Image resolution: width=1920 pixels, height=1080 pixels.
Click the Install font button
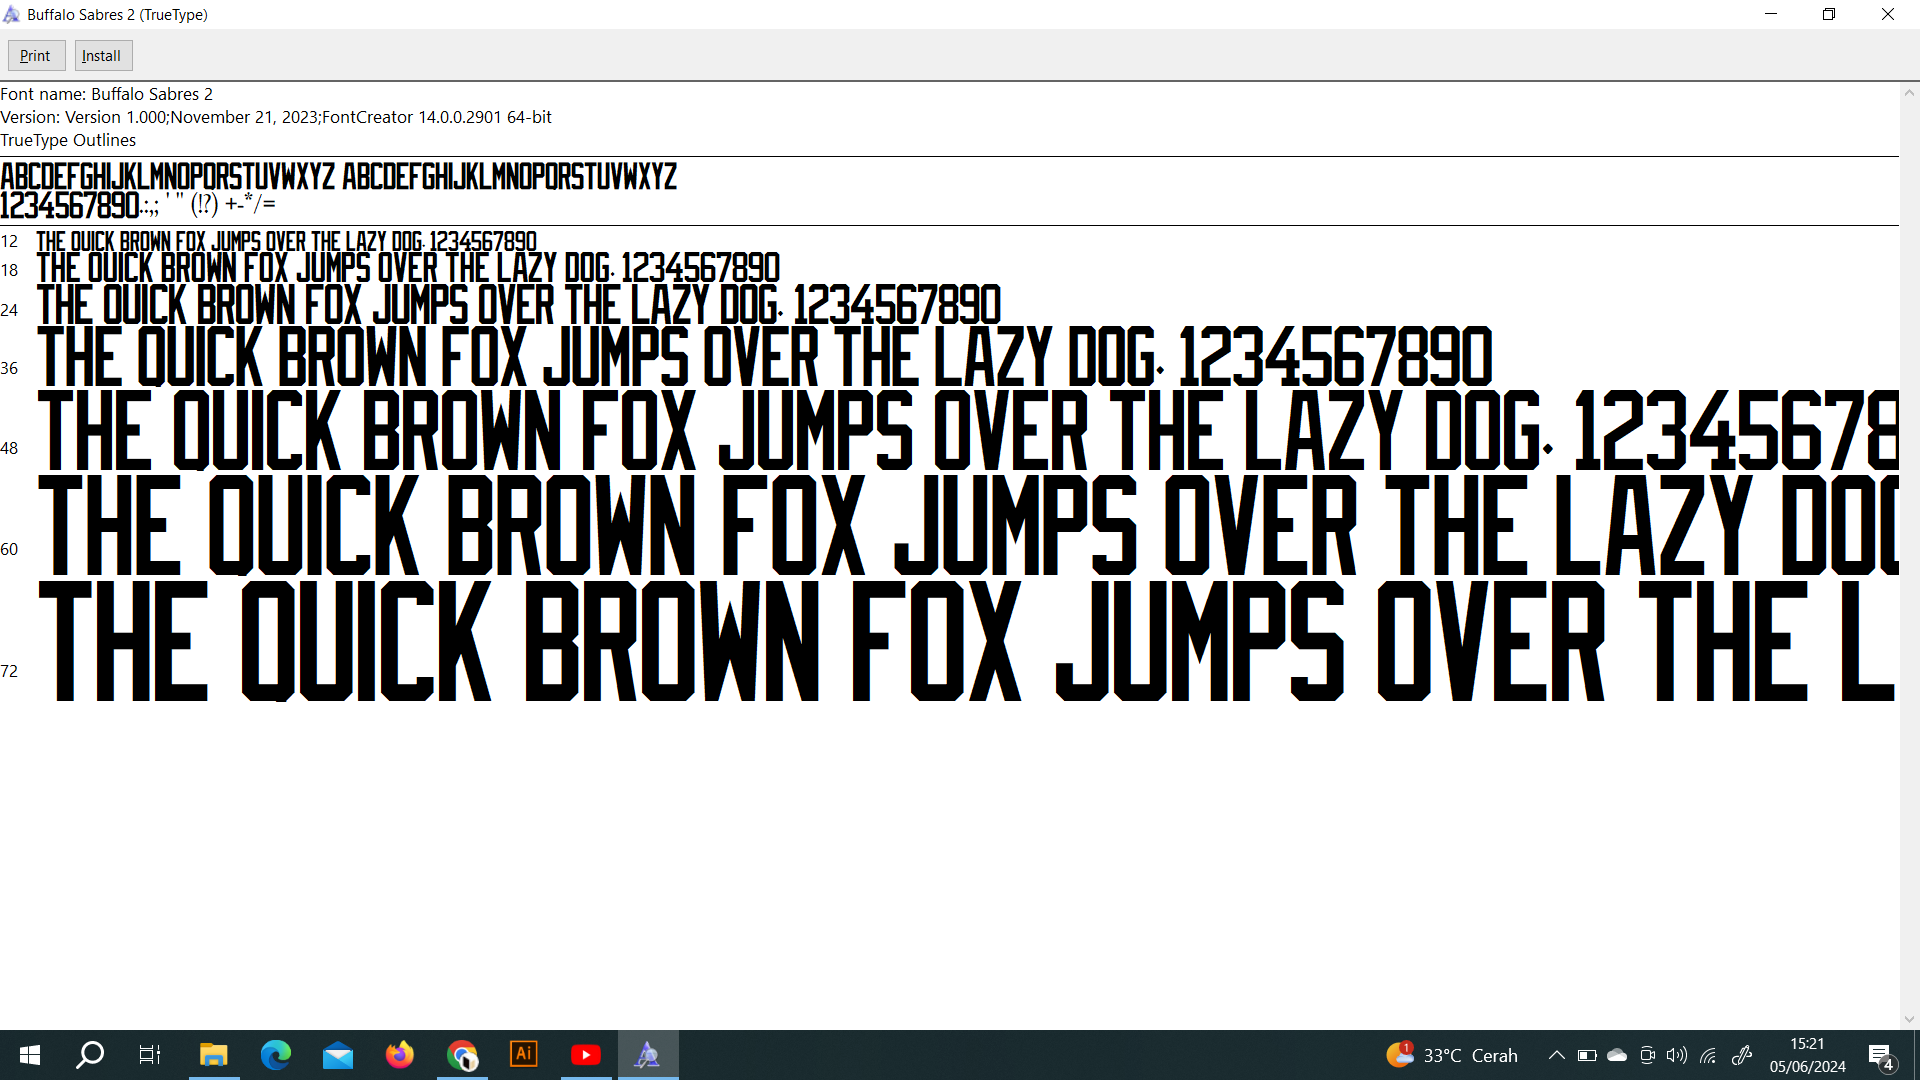(102, 56)
